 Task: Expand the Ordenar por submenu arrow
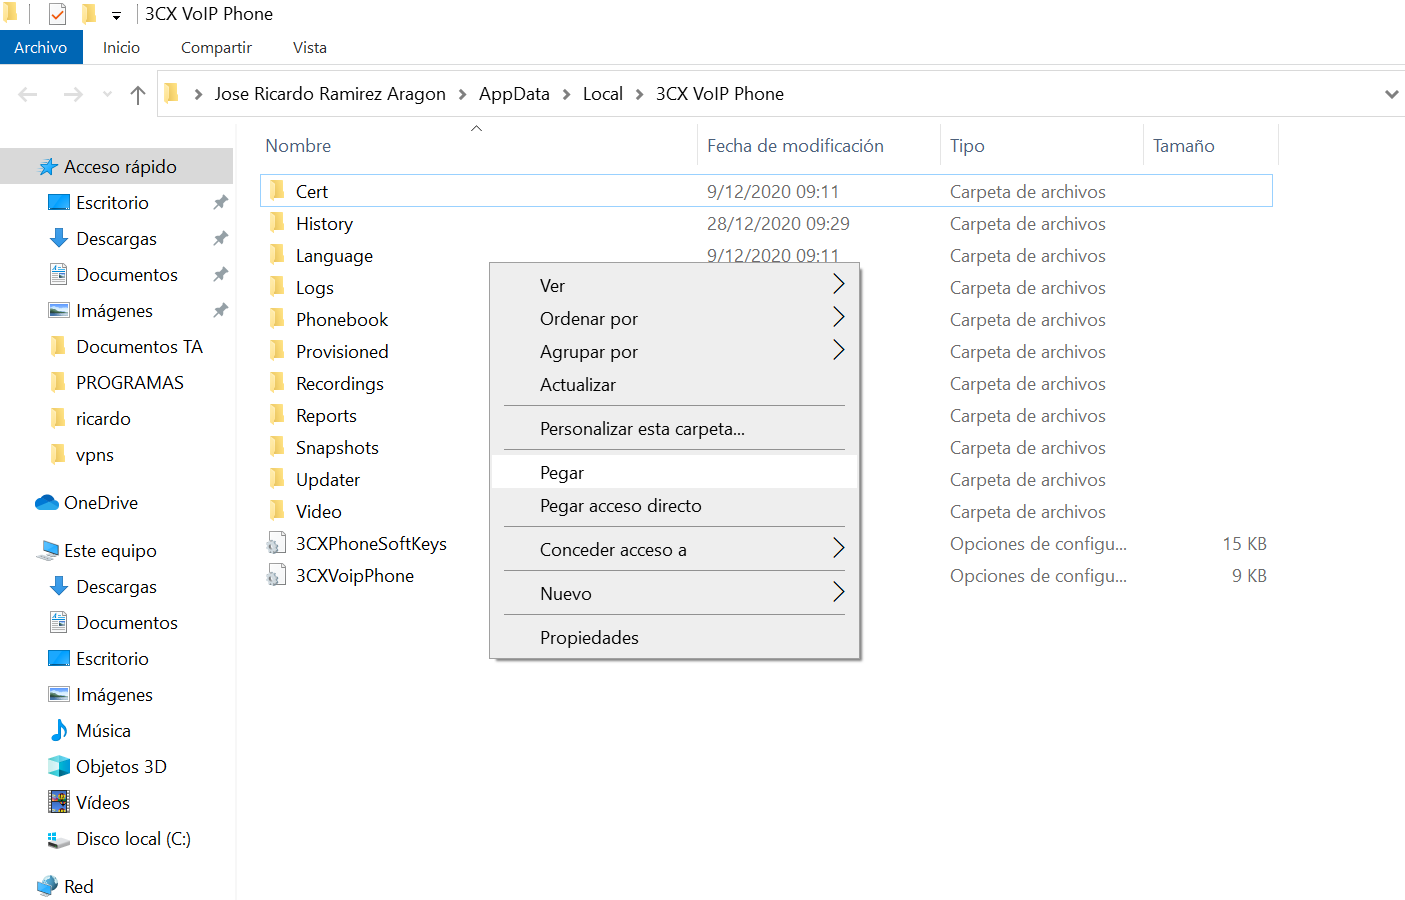coord(838,317)
